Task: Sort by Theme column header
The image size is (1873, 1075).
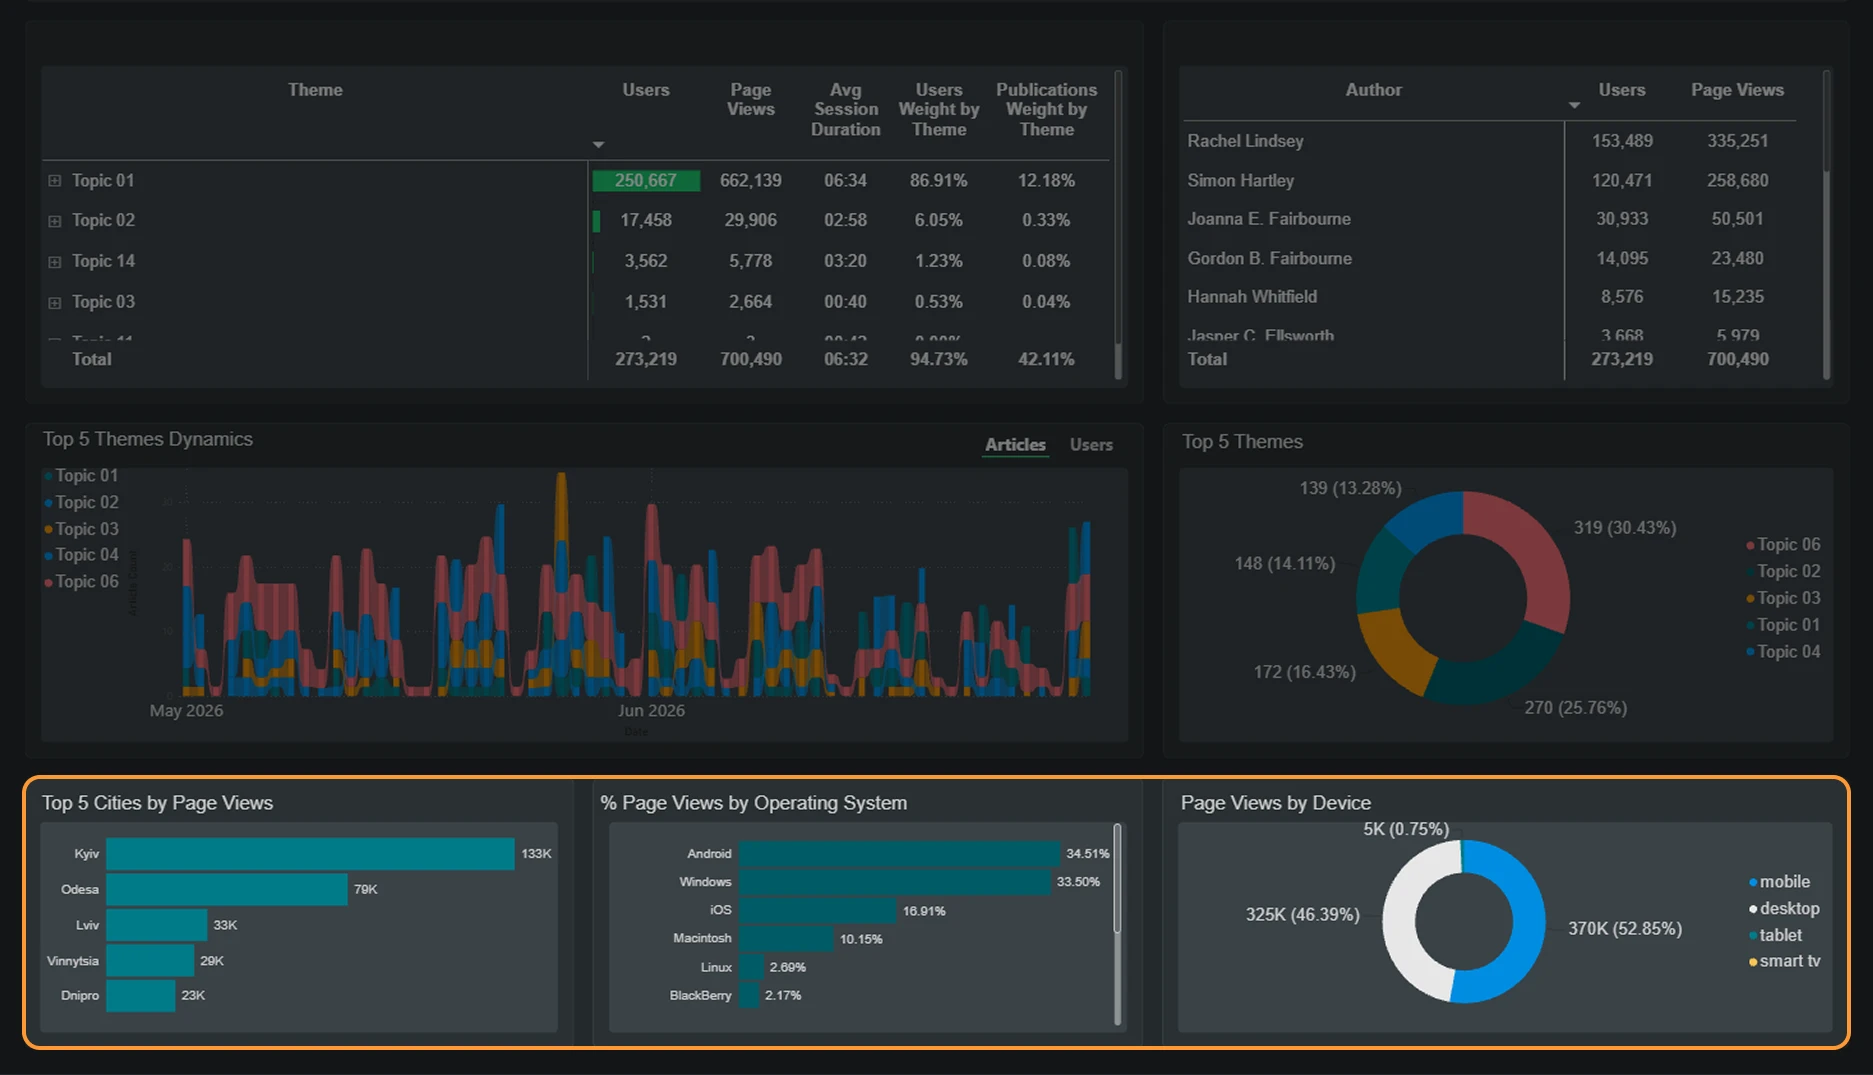Action: point(315,90)
